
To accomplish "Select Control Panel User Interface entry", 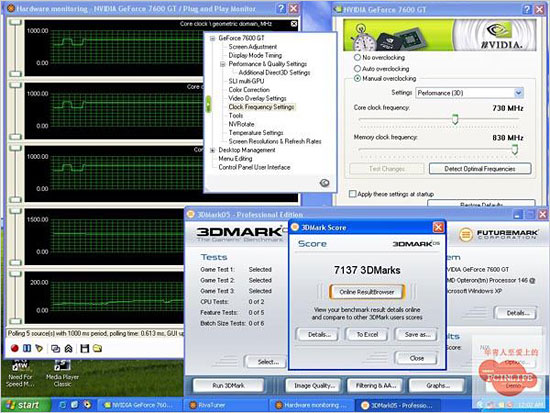I will pyautogui.click(x=254, y=167).
